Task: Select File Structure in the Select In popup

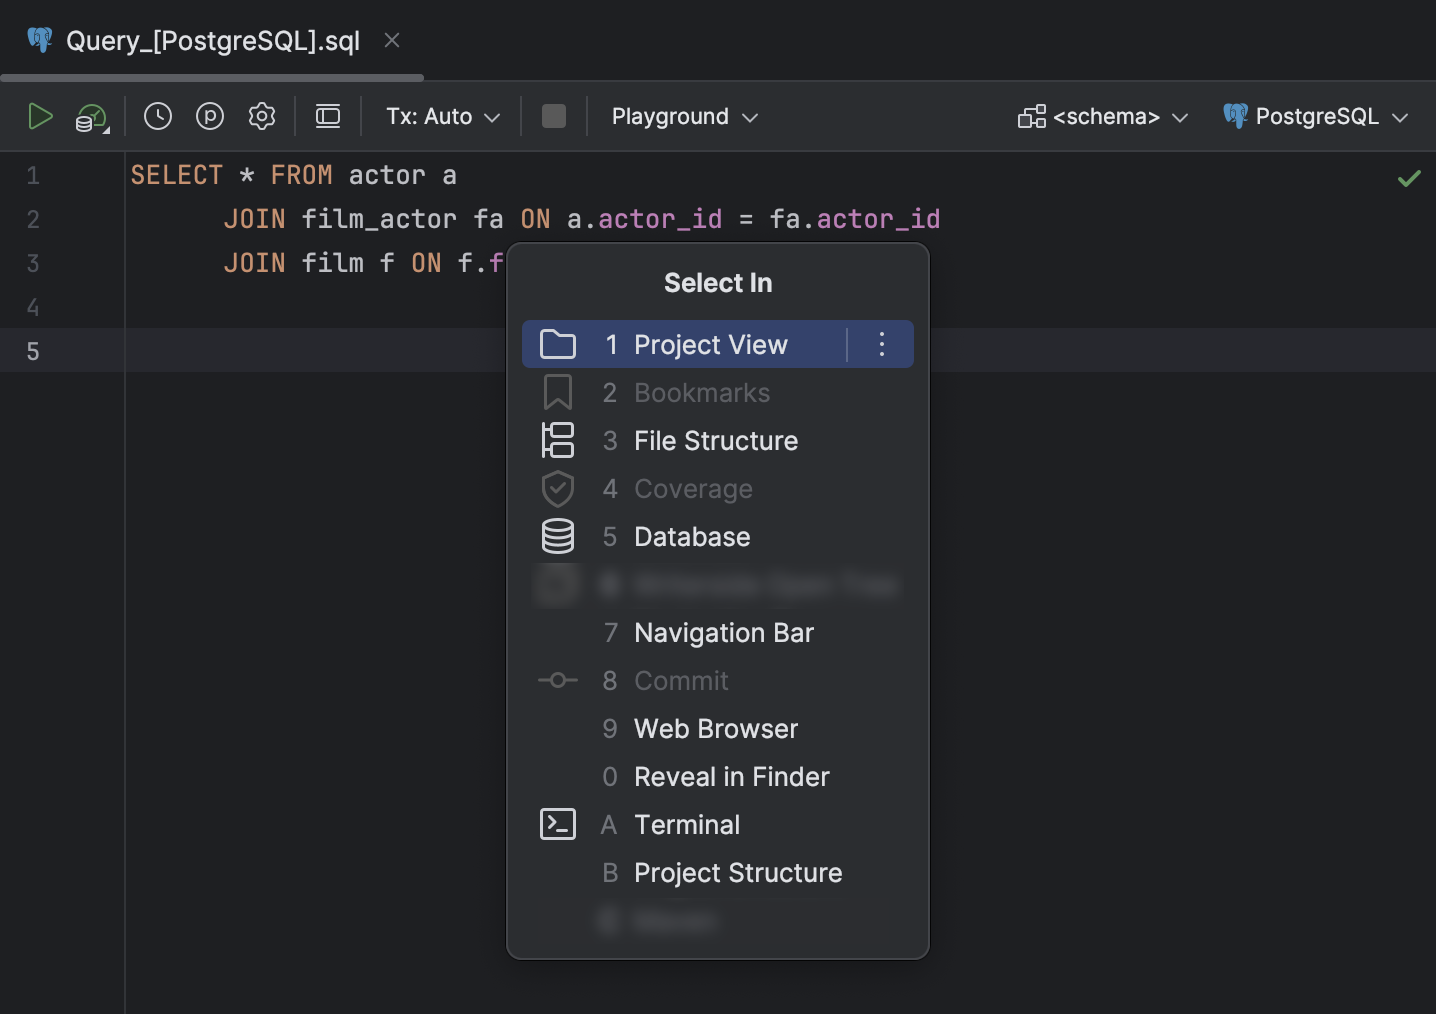Action: coord(715,440)
